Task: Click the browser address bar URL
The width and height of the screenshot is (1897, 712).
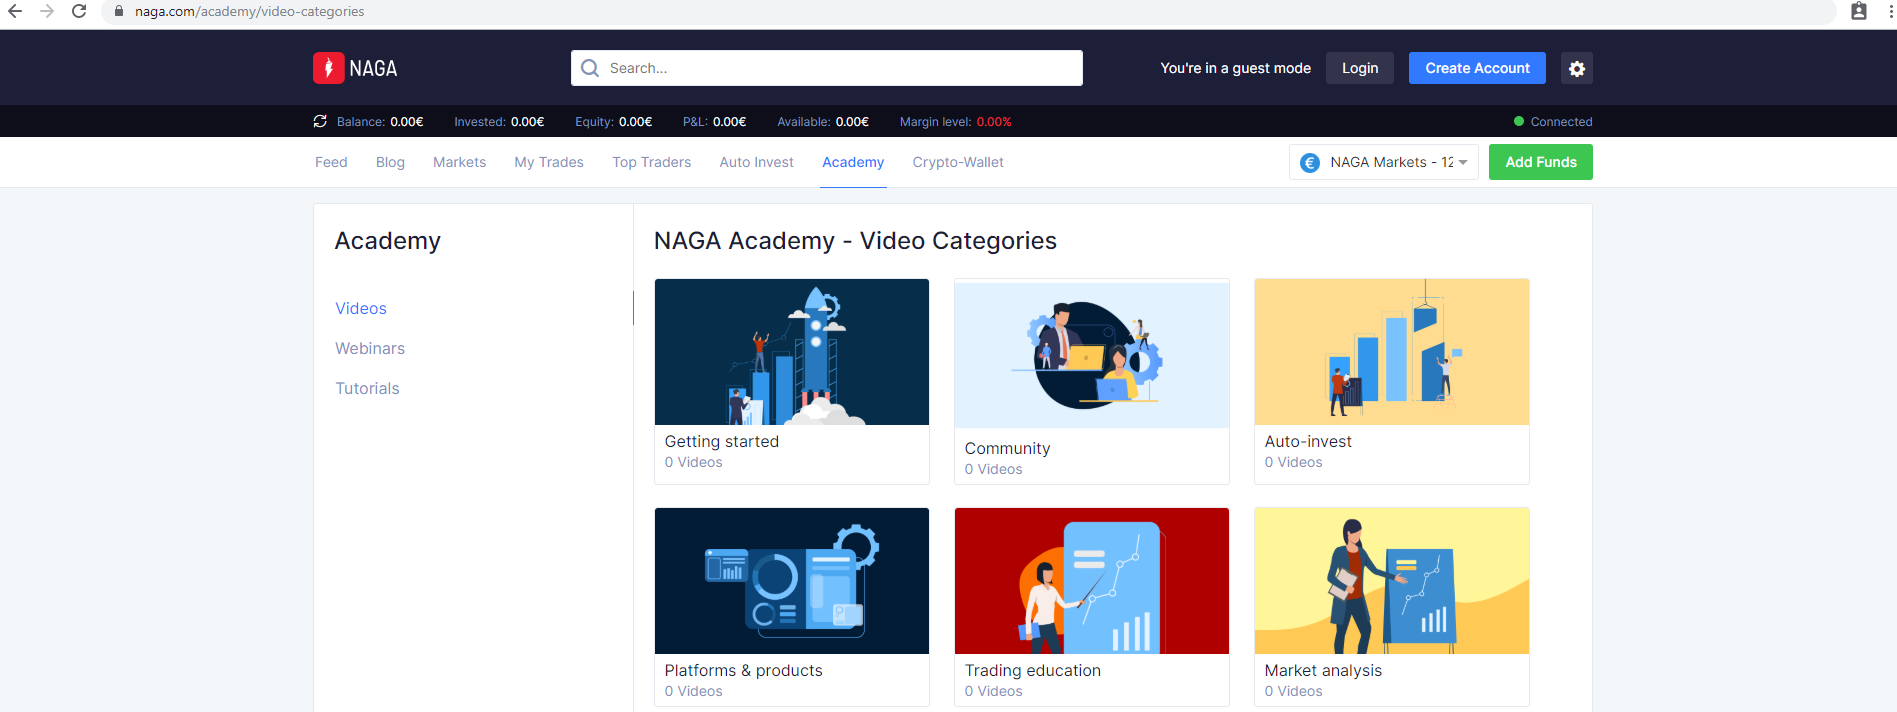Action: coord(249,11)
